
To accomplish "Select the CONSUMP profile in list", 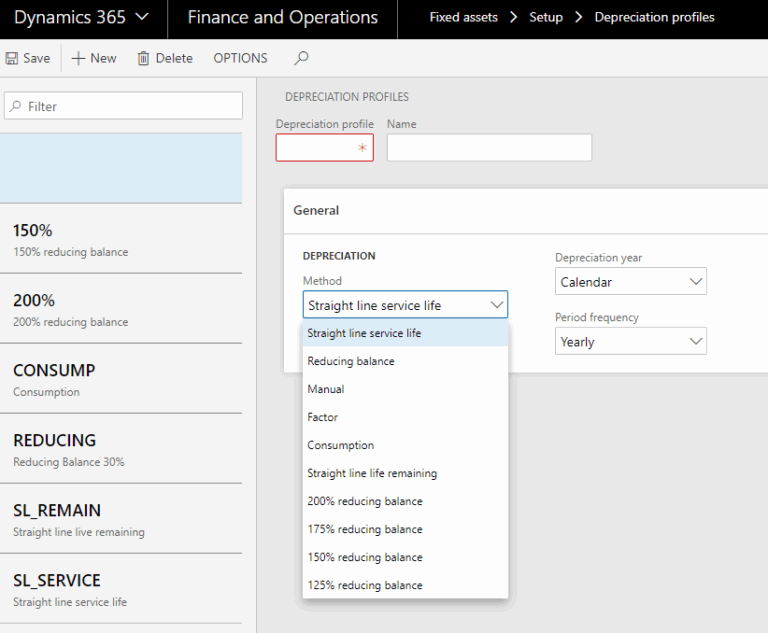I will coord(121,379).
